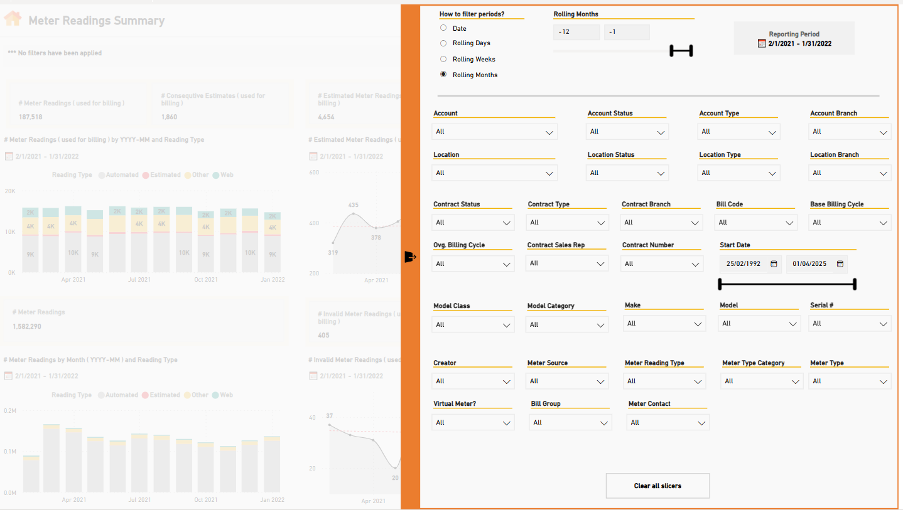Click the 187,518 meter readings card value
The width and height of the screenshot is (904, 510).
pos(31,116)
